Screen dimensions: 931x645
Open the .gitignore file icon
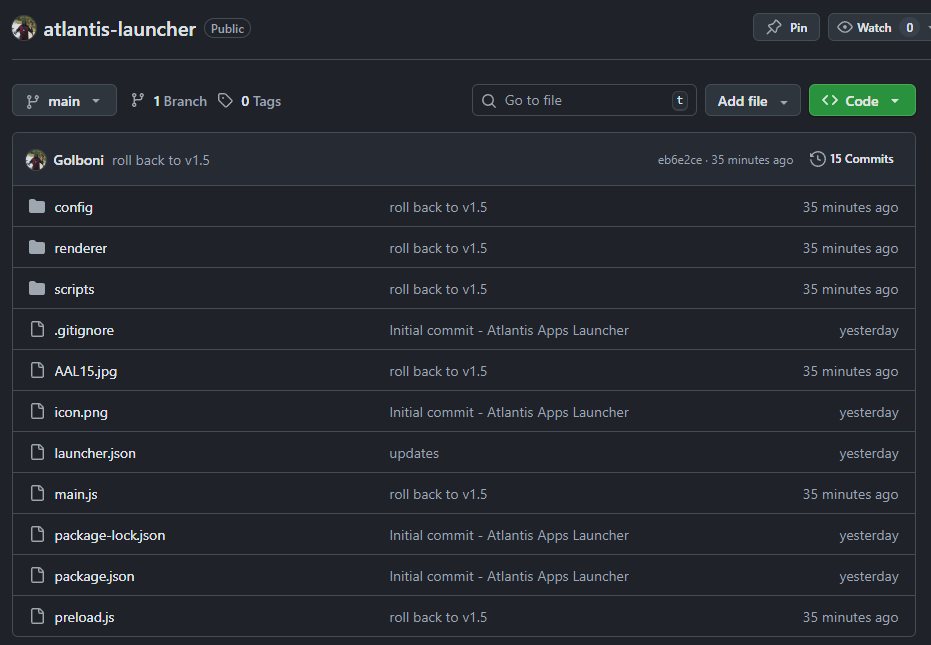[37, 330]
